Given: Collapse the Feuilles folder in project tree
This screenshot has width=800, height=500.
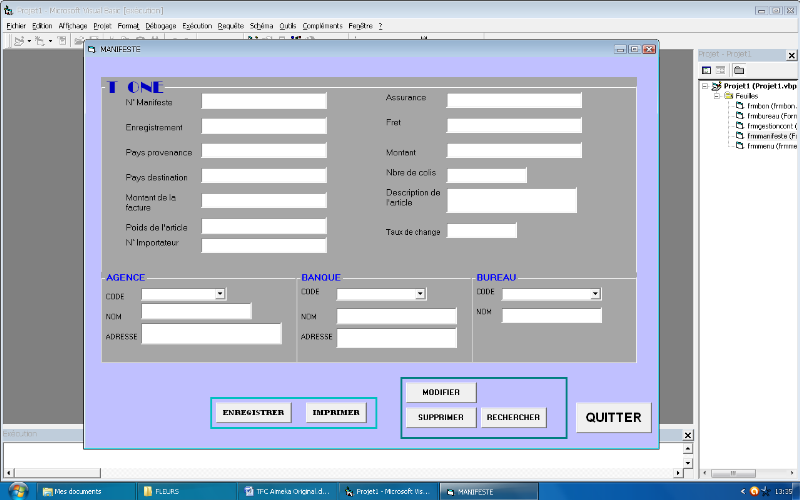Looking at the screenshot, I should [x=717, y=96].
